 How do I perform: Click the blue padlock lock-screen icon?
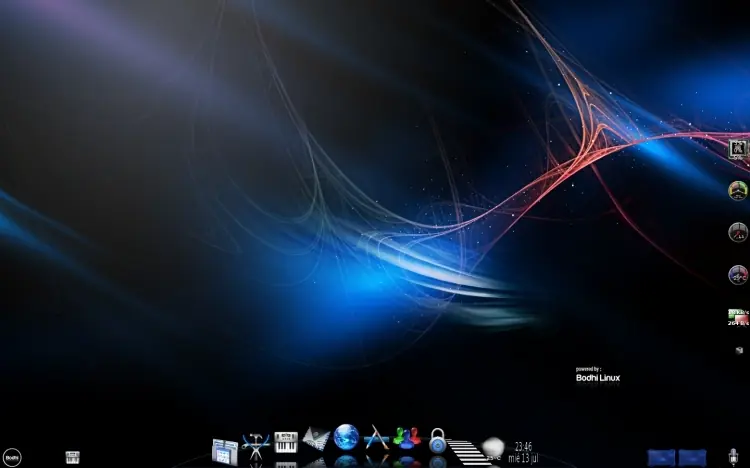pos(437,441)
